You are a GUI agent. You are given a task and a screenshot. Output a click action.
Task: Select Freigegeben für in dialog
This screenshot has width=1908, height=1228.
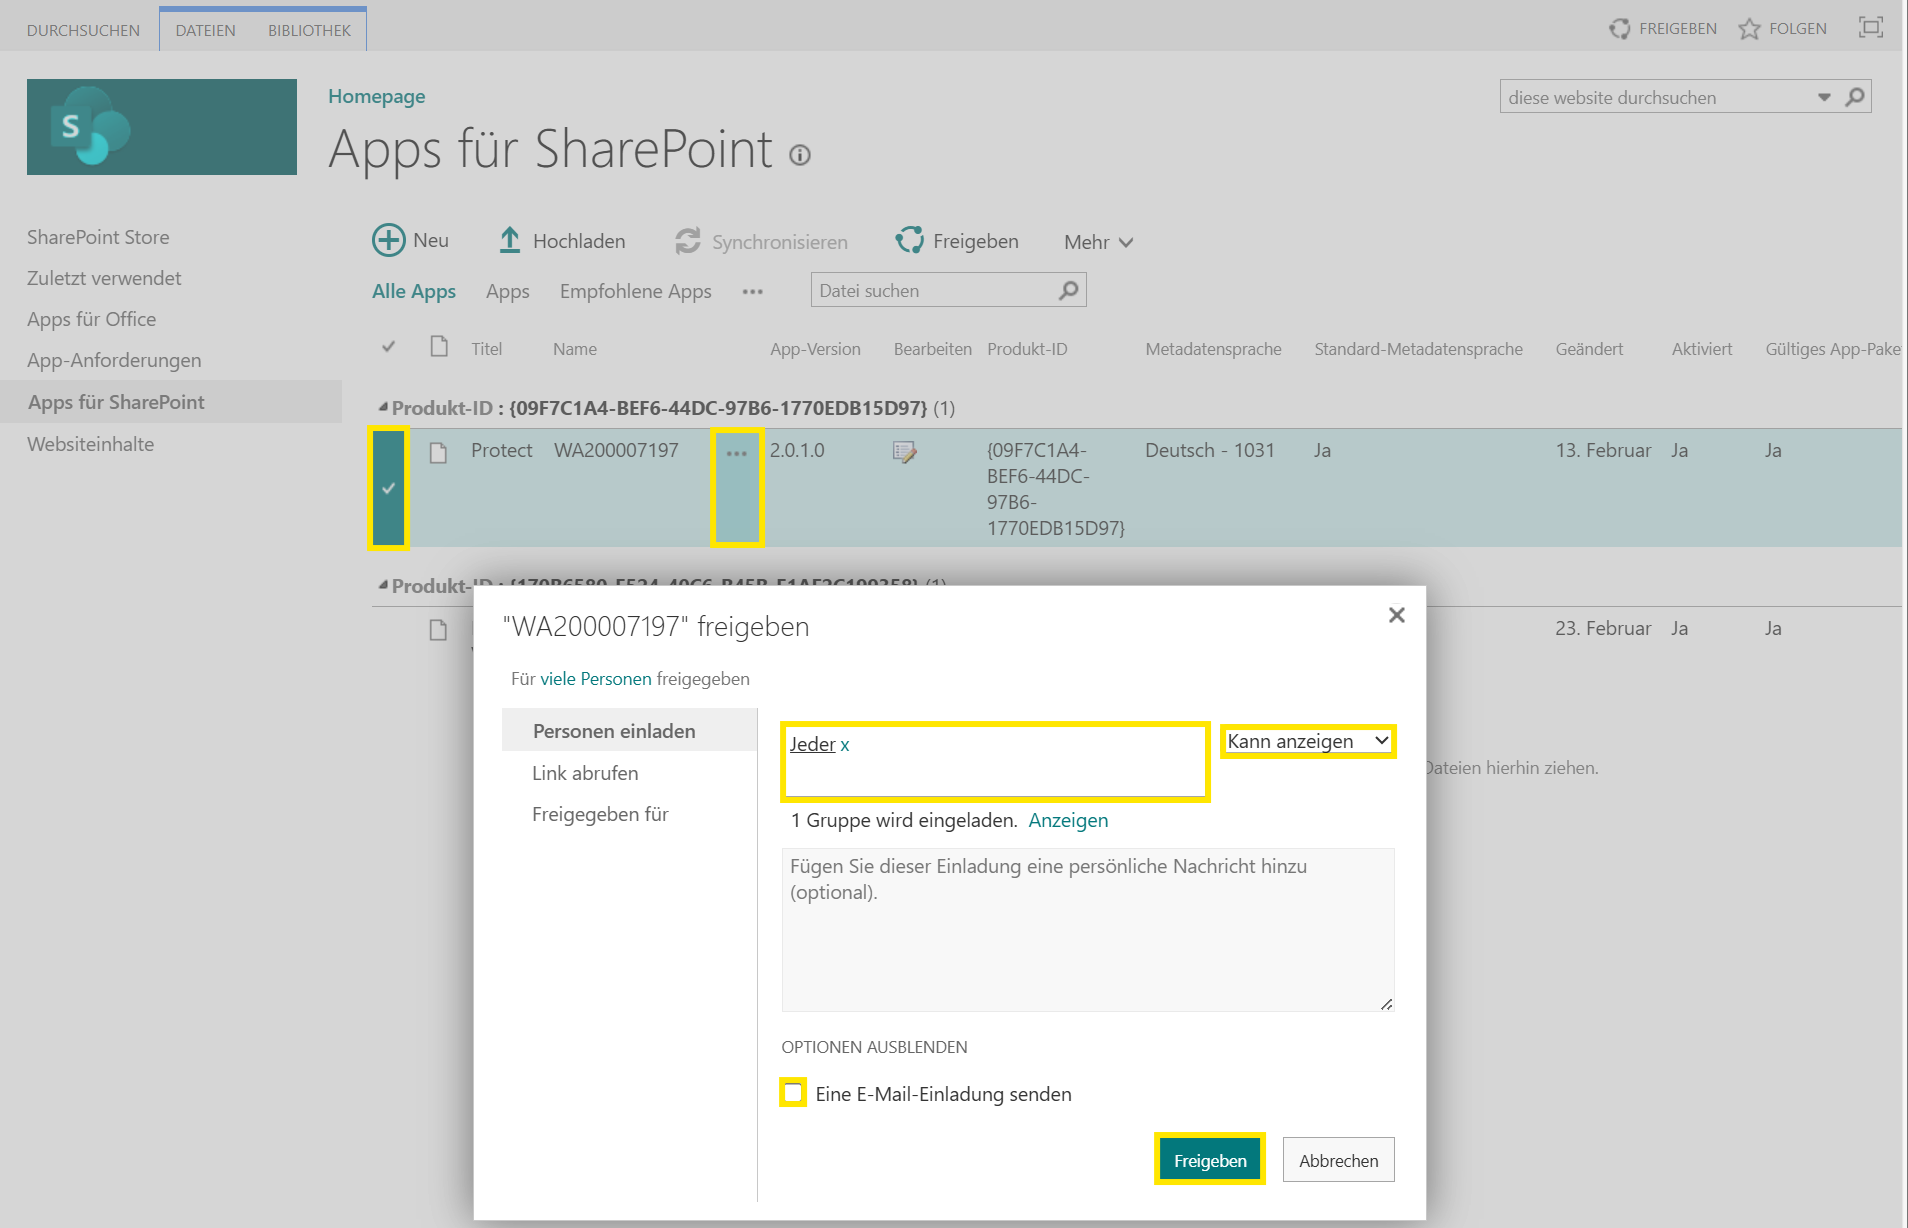coord(600,814)
